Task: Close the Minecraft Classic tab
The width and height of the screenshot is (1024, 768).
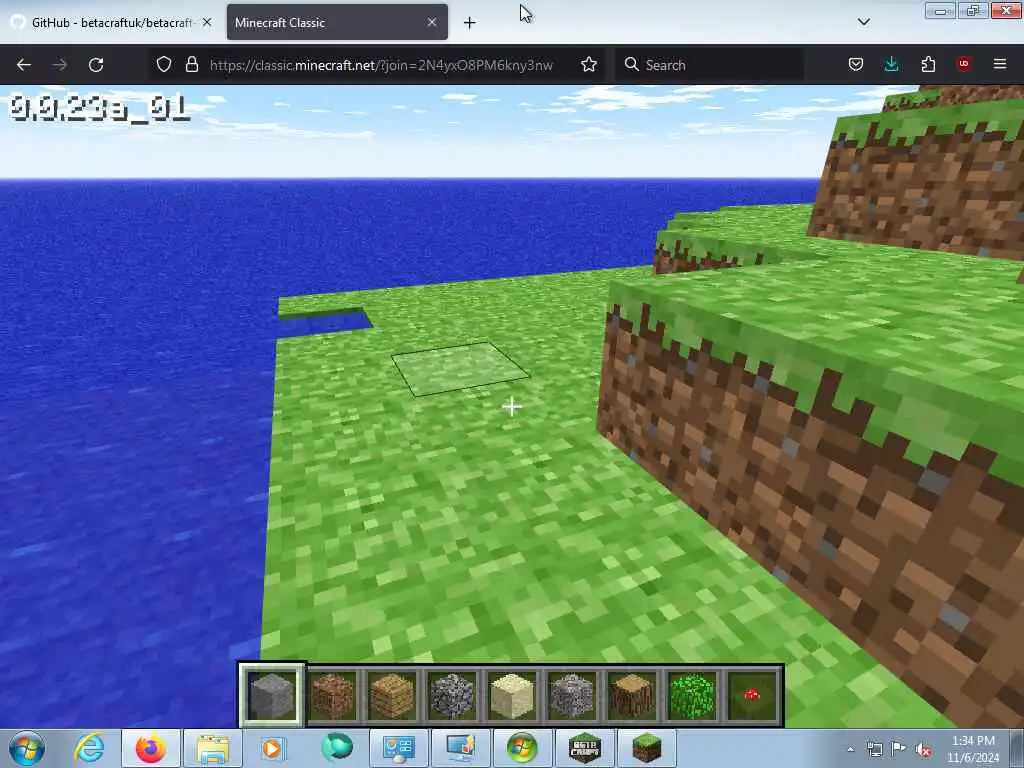Action: (x=432, y=22)
